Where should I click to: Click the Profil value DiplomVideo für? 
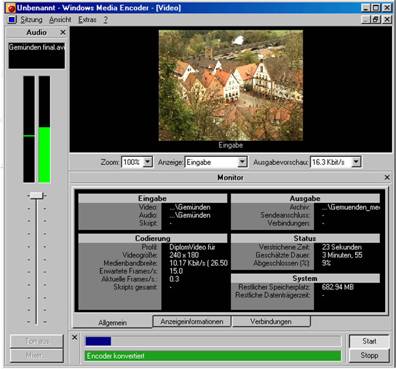click(192, 247)
